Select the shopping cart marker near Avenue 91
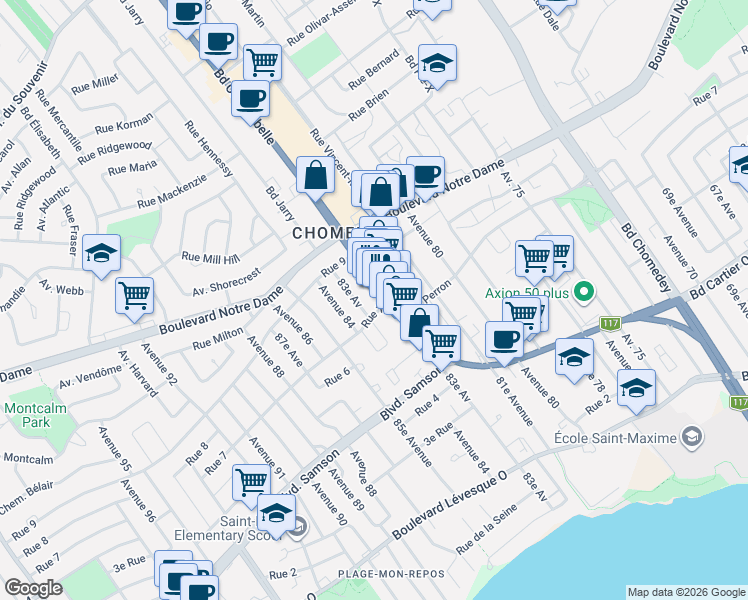The height and width of the screenshot is (600, 748). coord(251,484)
